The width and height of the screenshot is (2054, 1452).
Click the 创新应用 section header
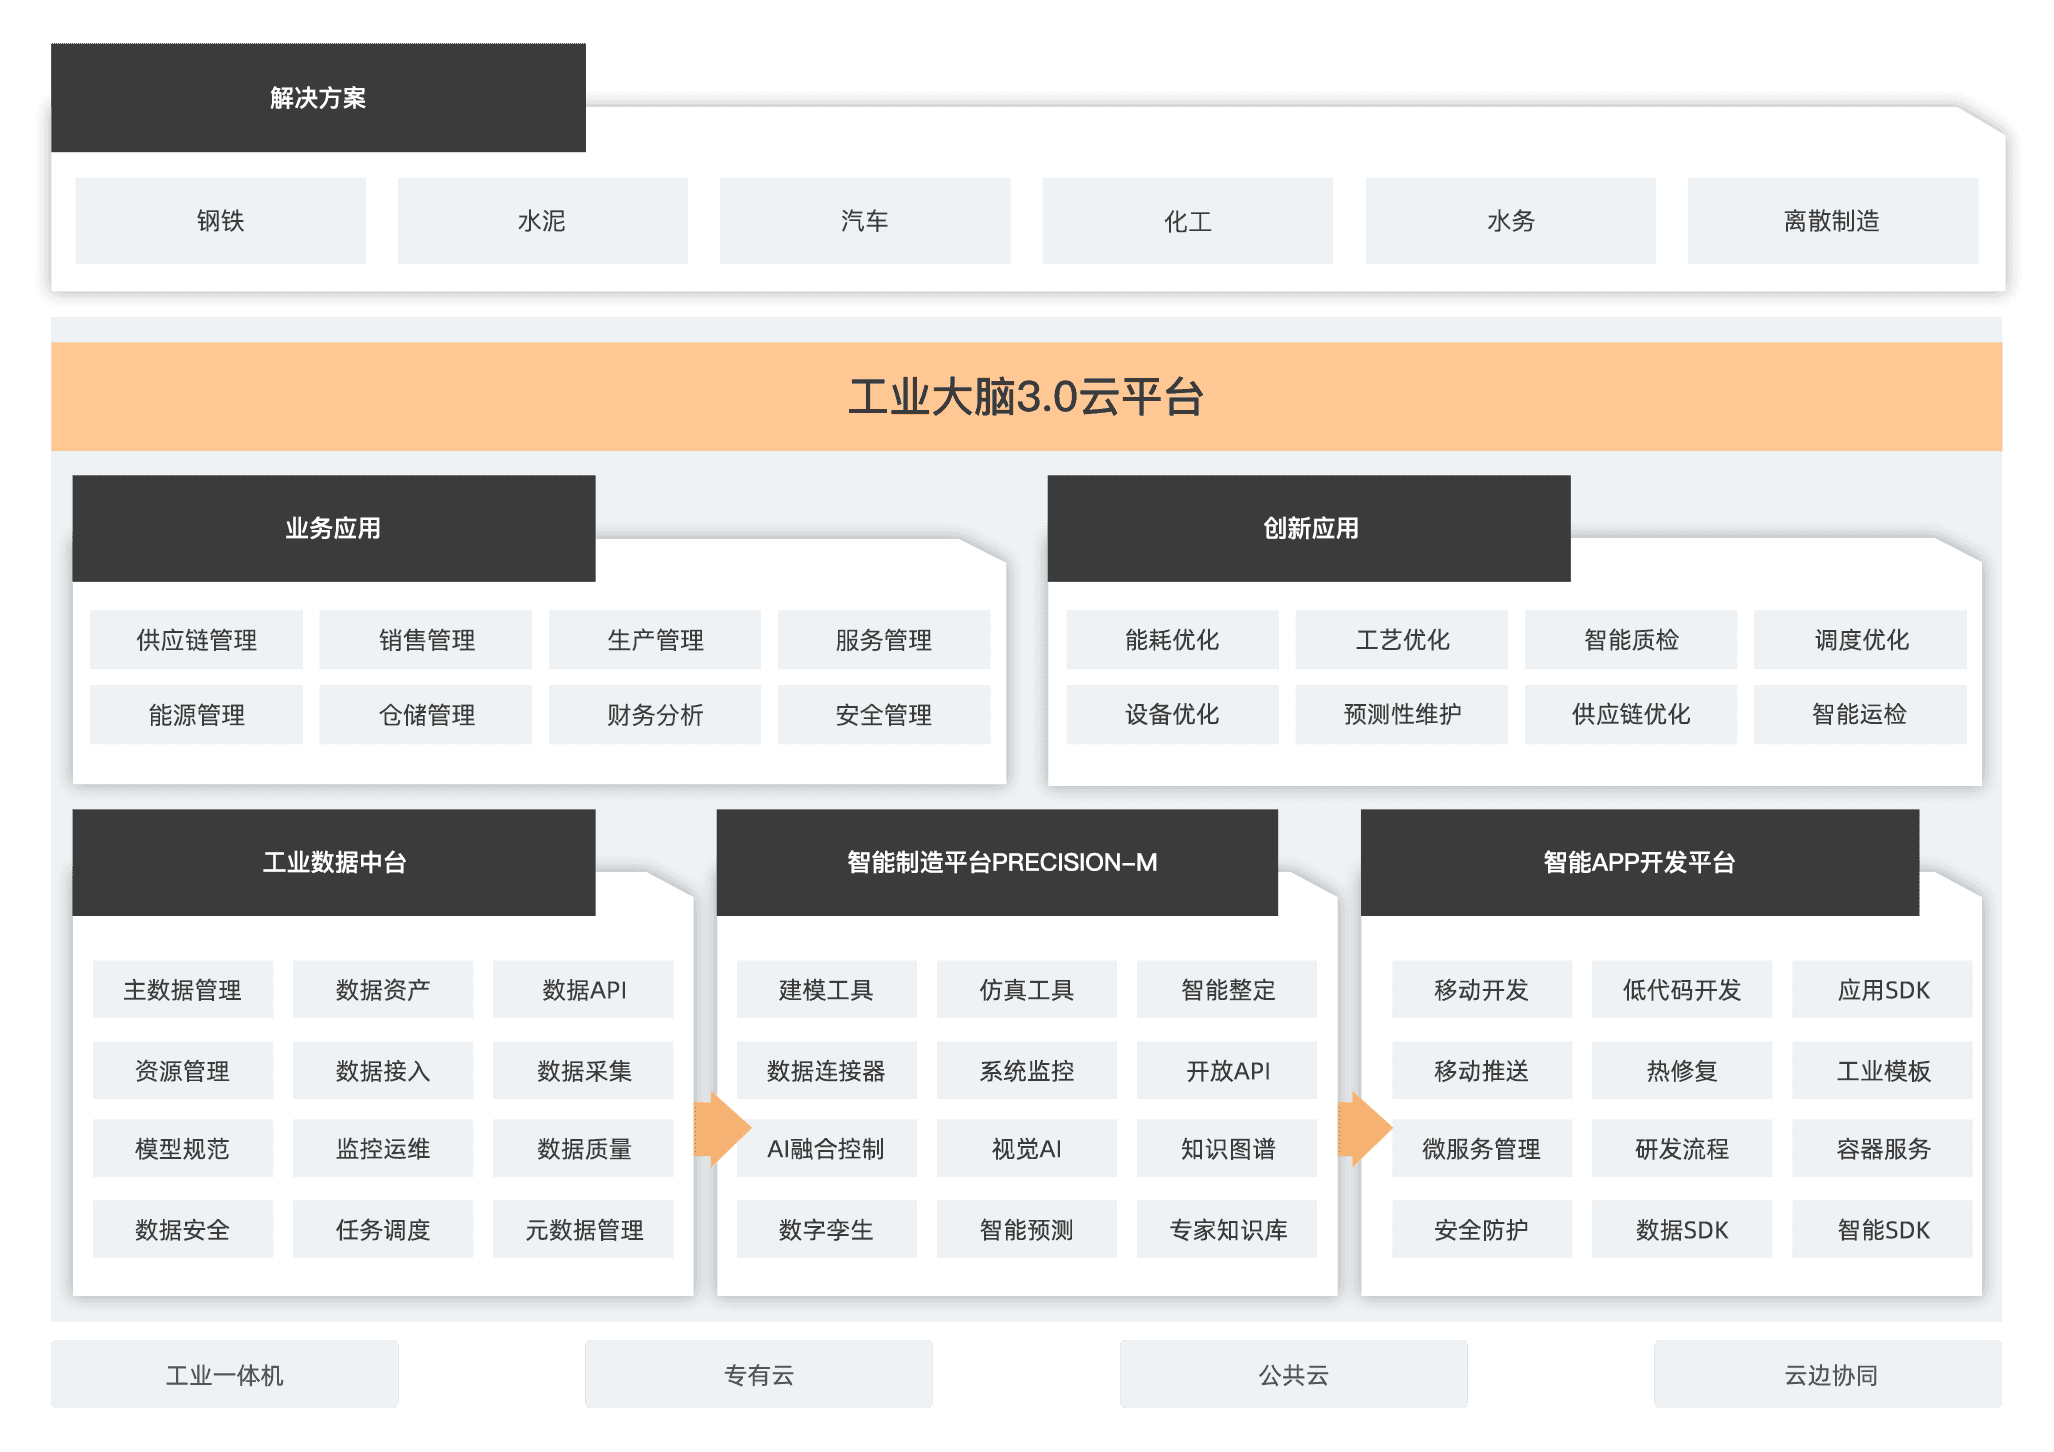[x=1309, y=528]
